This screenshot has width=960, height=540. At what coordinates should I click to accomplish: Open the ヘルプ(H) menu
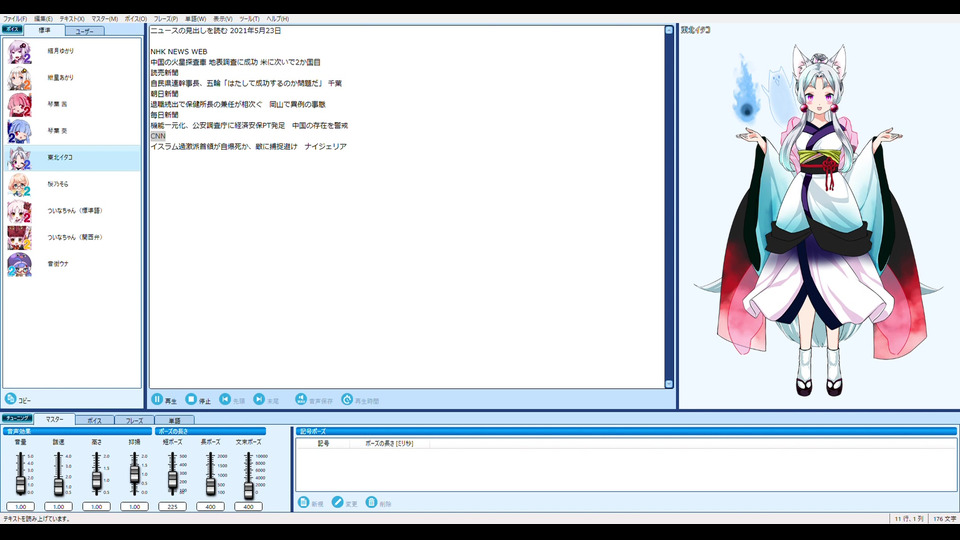coord(277,19)
